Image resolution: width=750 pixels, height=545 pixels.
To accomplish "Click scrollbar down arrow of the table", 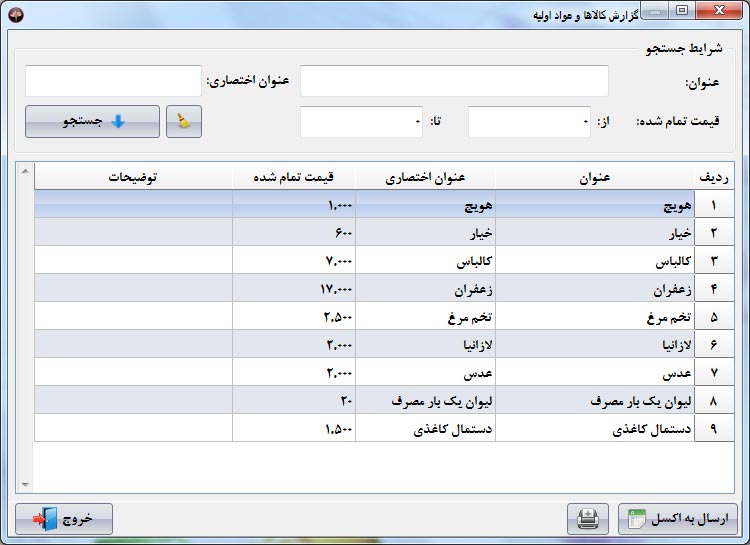I will click(25, 485).
